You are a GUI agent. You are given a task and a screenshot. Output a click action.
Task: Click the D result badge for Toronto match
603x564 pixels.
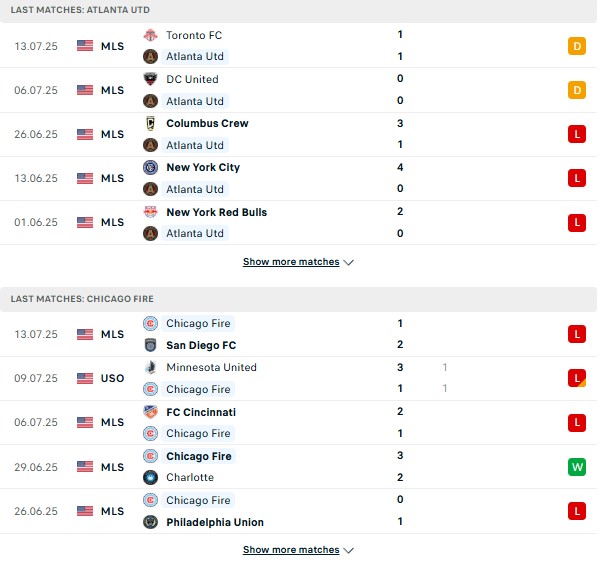coord(577,46)
